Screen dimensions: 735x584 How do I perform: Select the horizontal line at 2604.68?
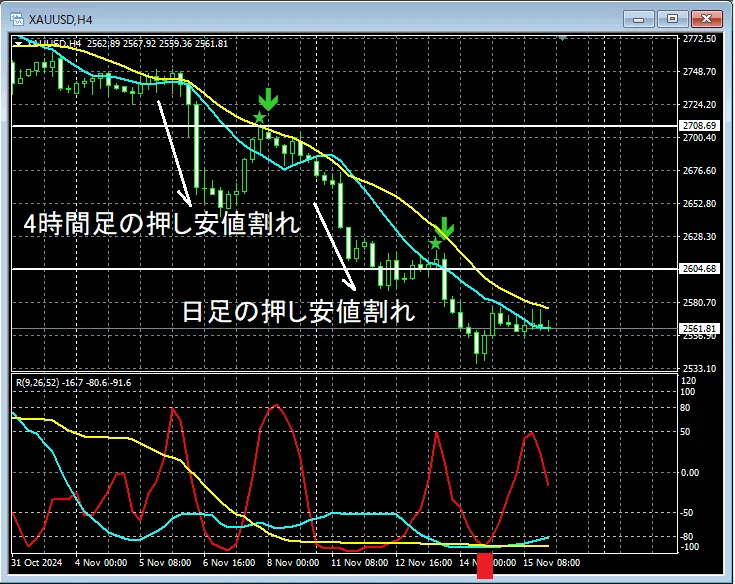(x=345, y=269)
